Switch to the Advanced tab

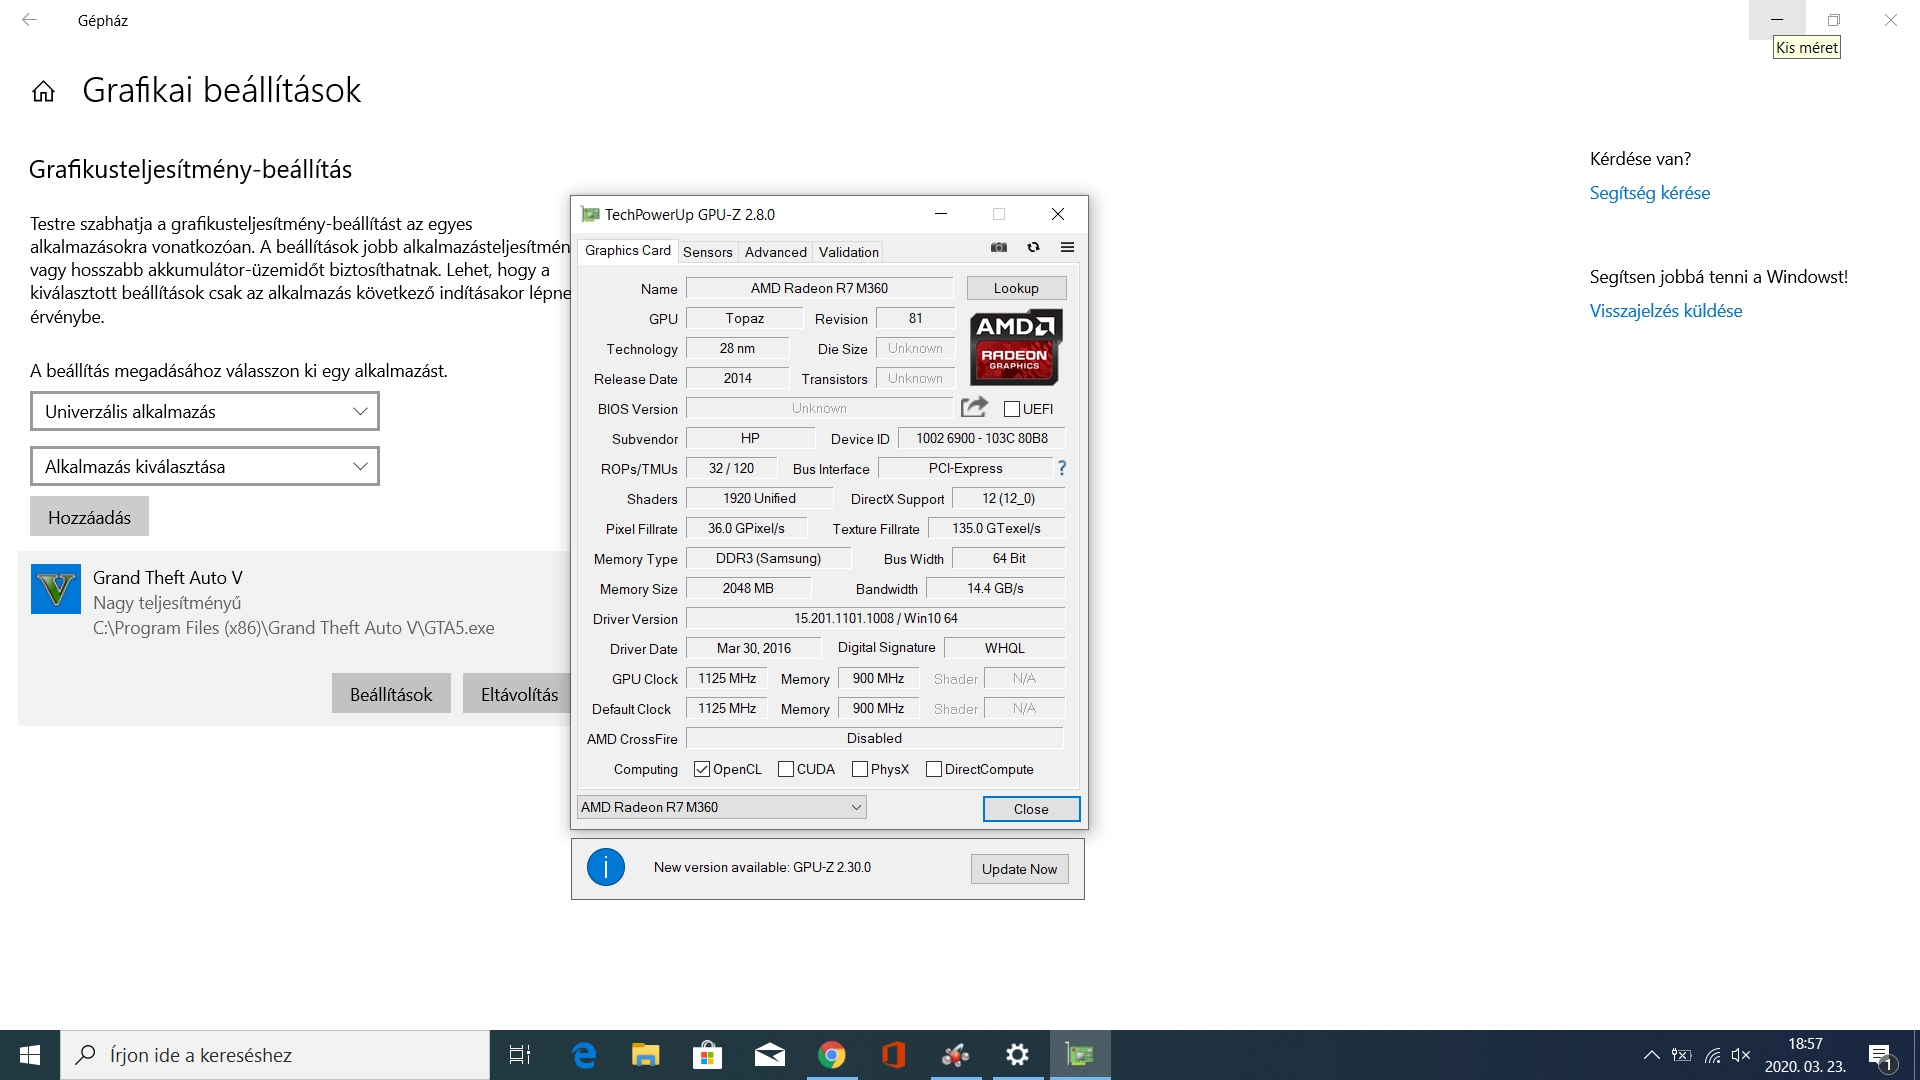(775, 252)
